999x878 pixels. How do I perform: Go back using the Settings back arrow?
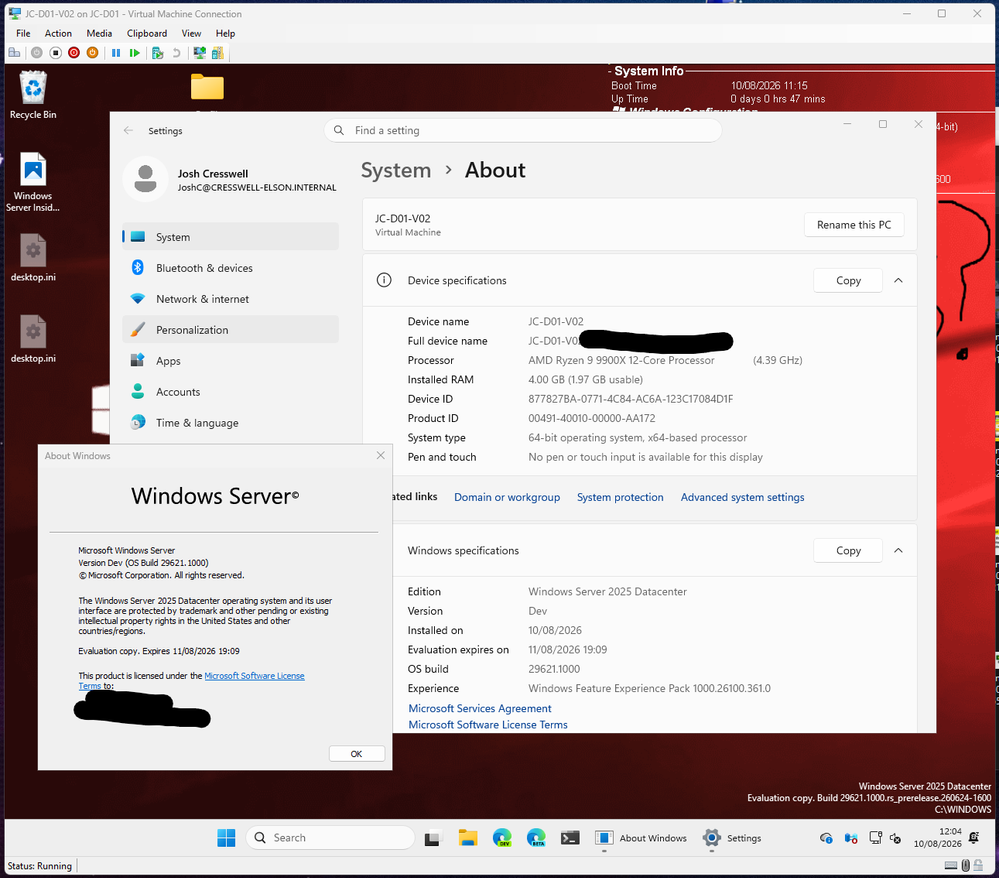(x=128, y=130)
